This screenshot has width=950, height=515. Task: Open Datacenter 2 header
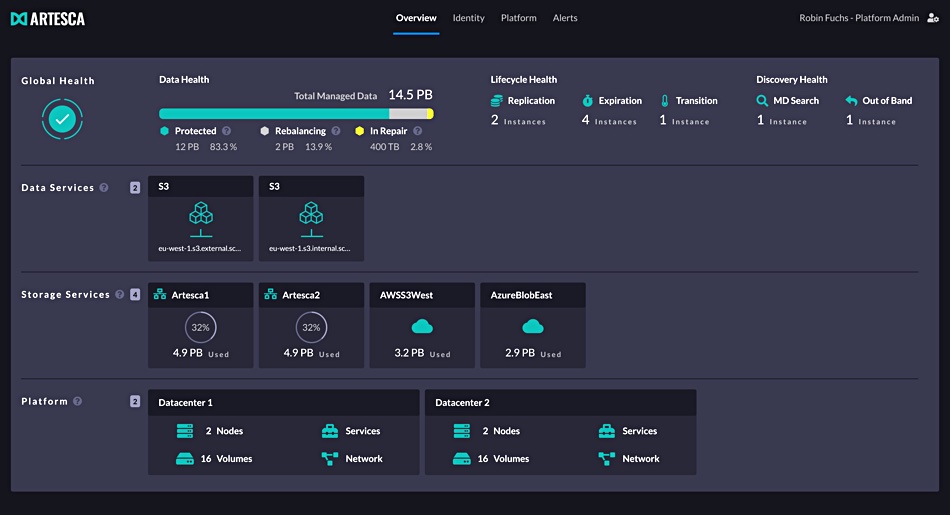tap(560, 402)
